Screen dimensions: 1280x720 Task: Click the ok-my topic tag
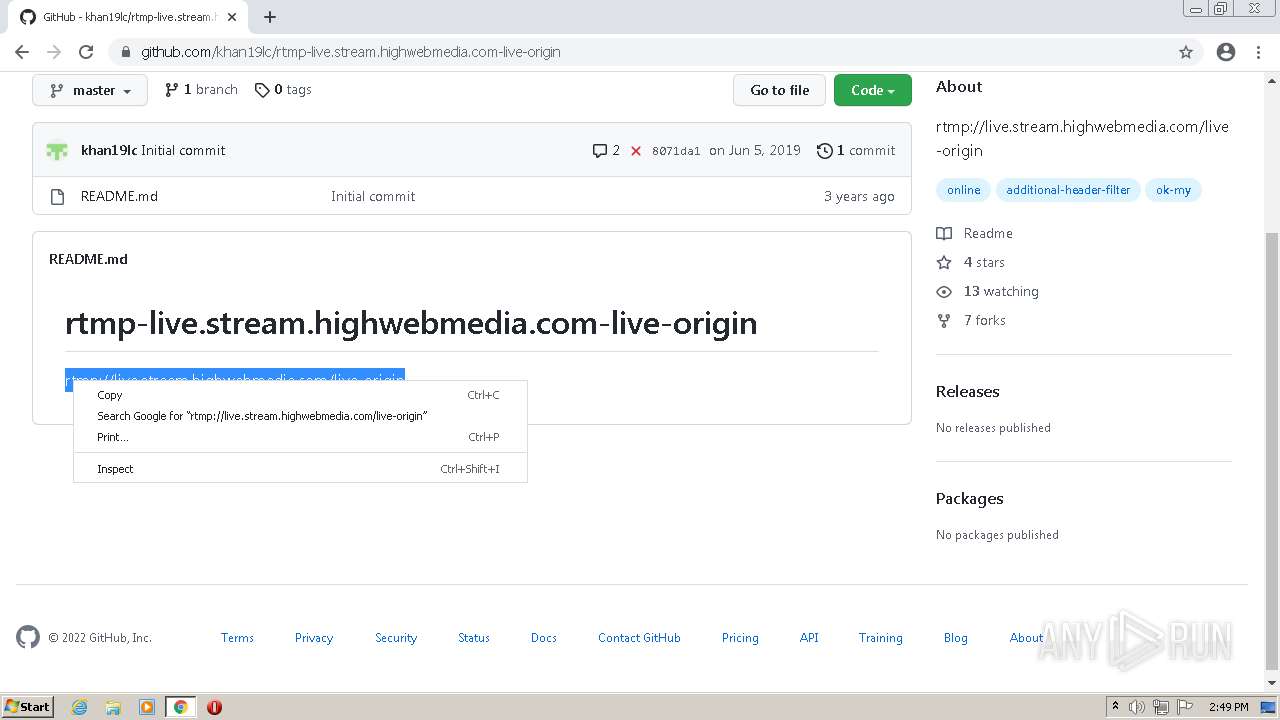(x=1173, y=190)
